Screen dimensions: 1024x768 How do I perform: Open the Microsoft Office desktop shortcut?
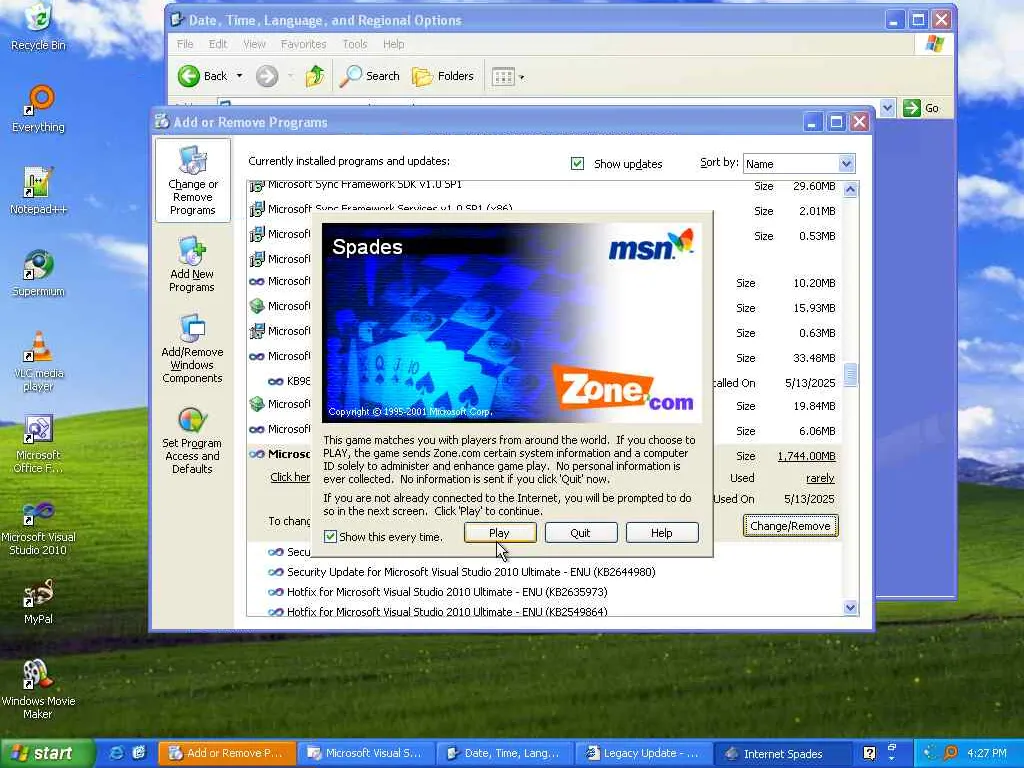(x=39, y=443)
